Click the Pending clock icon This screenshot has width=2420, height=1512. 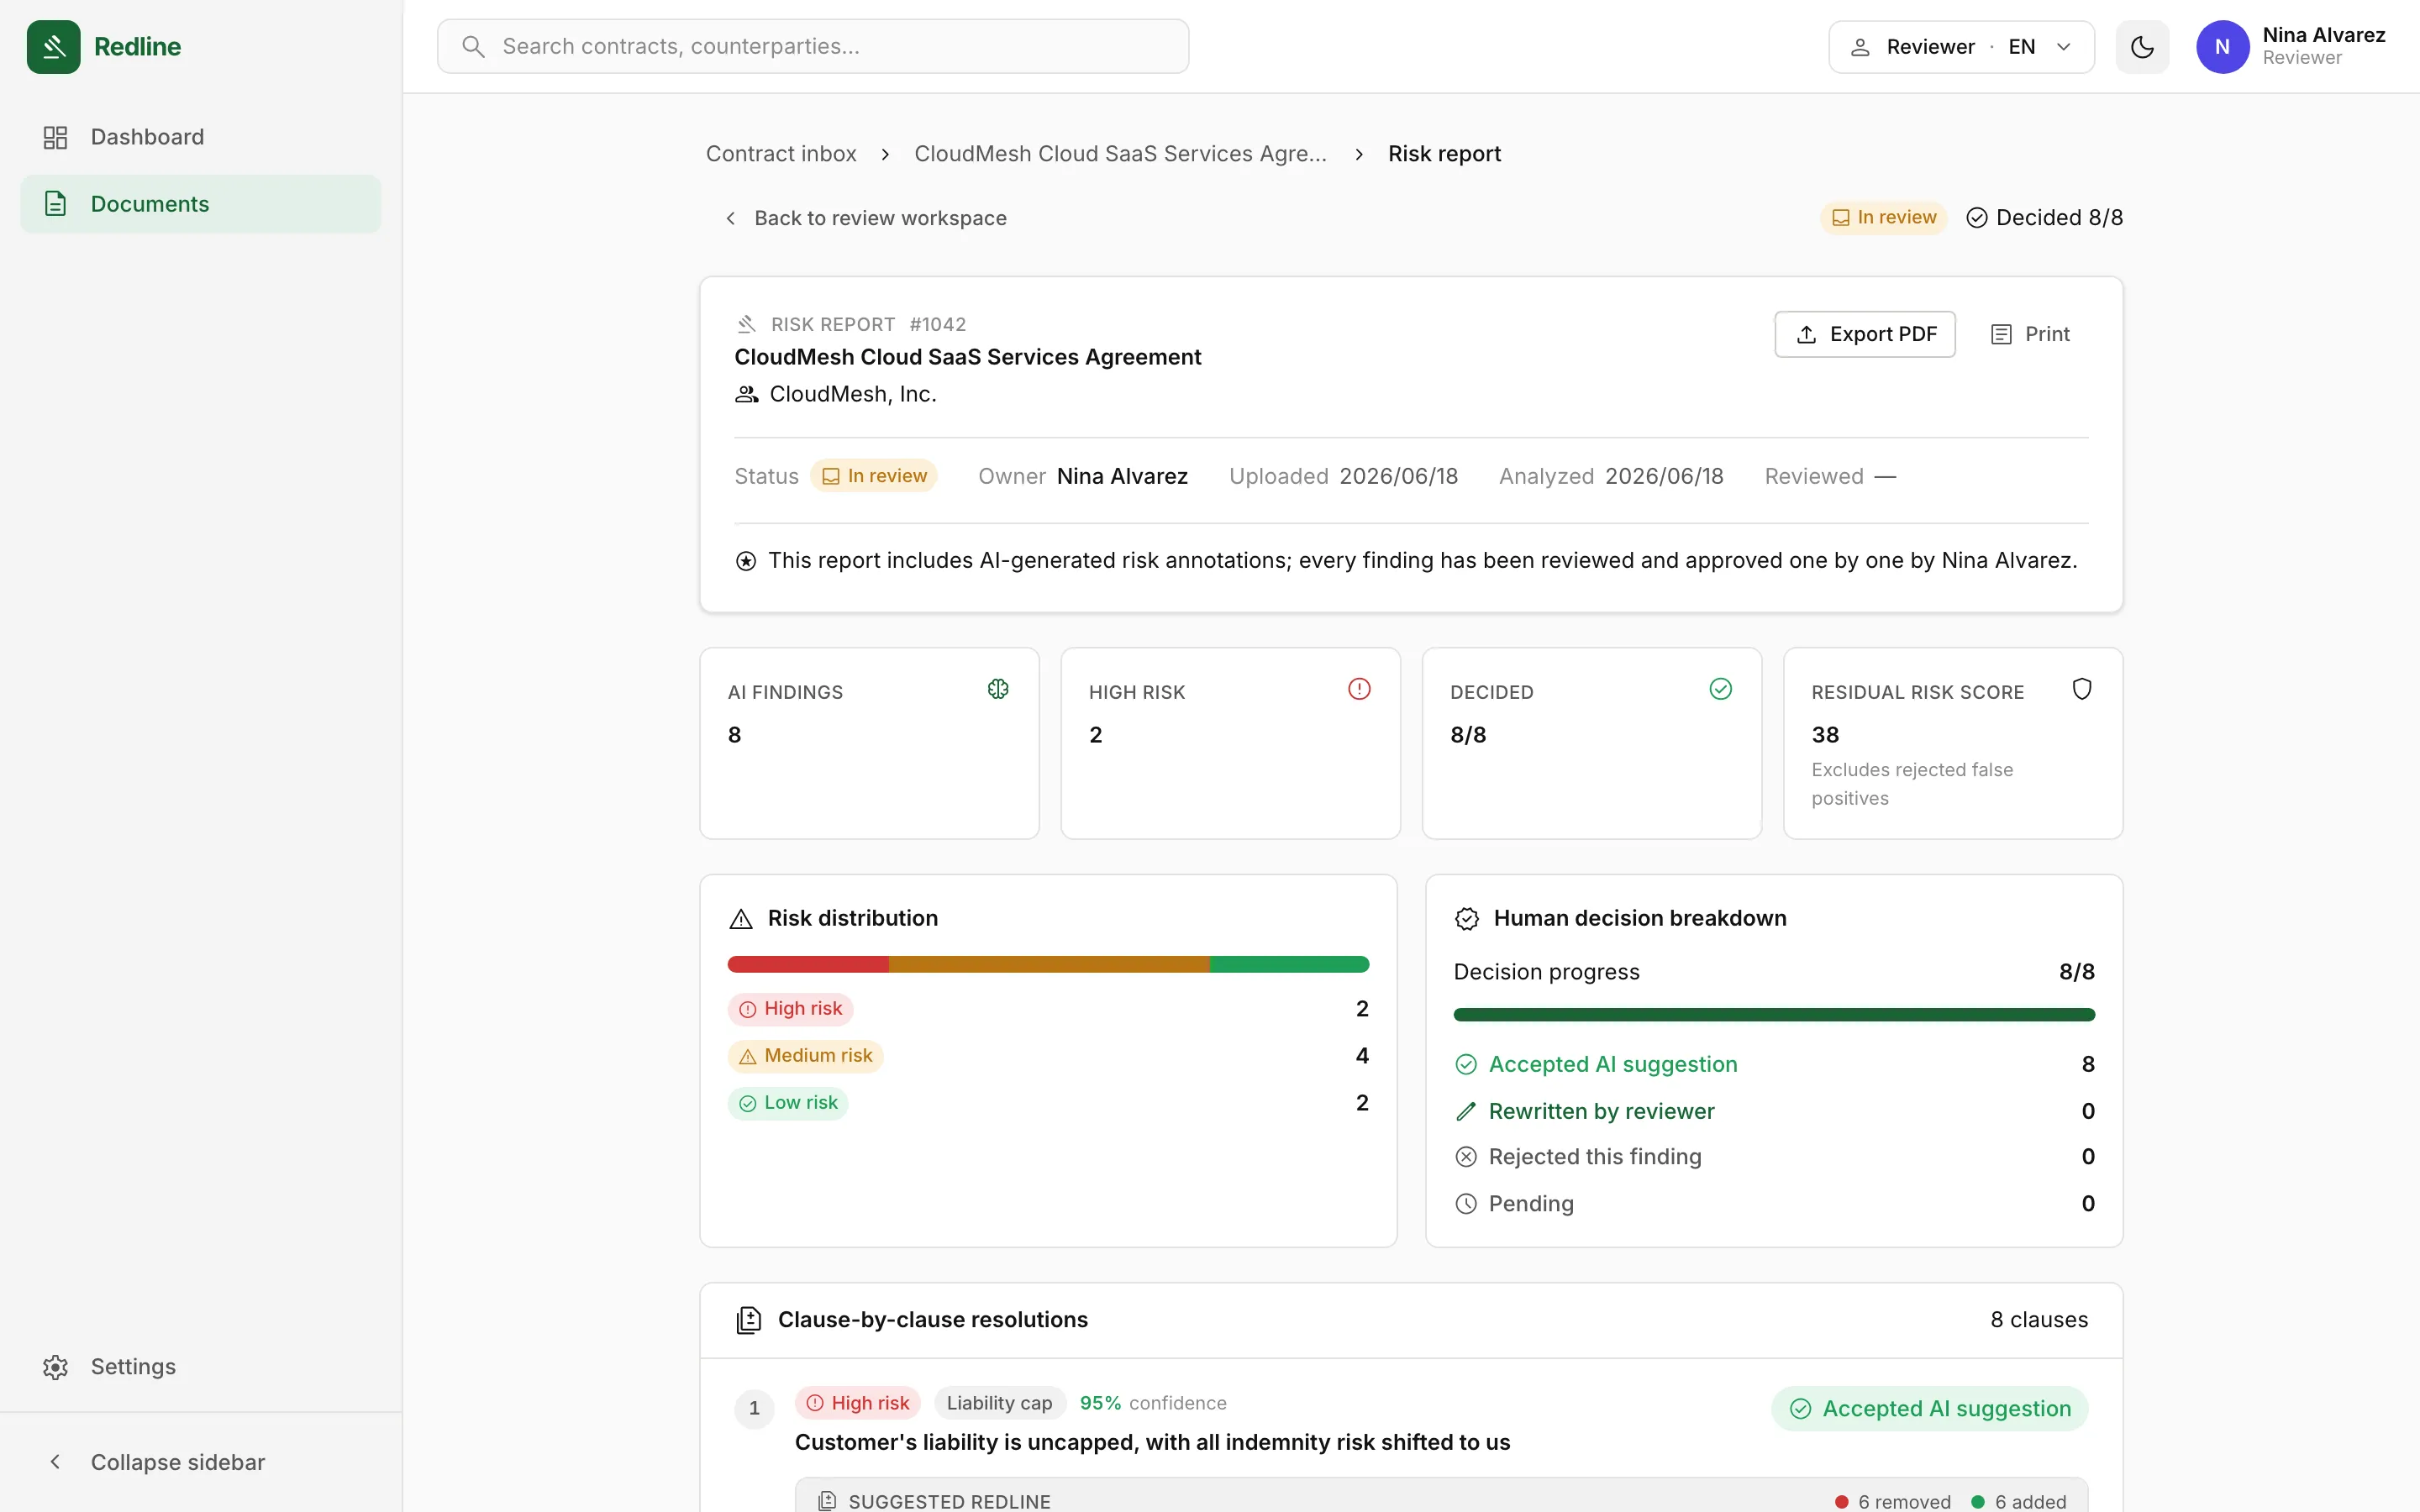1466,1204
